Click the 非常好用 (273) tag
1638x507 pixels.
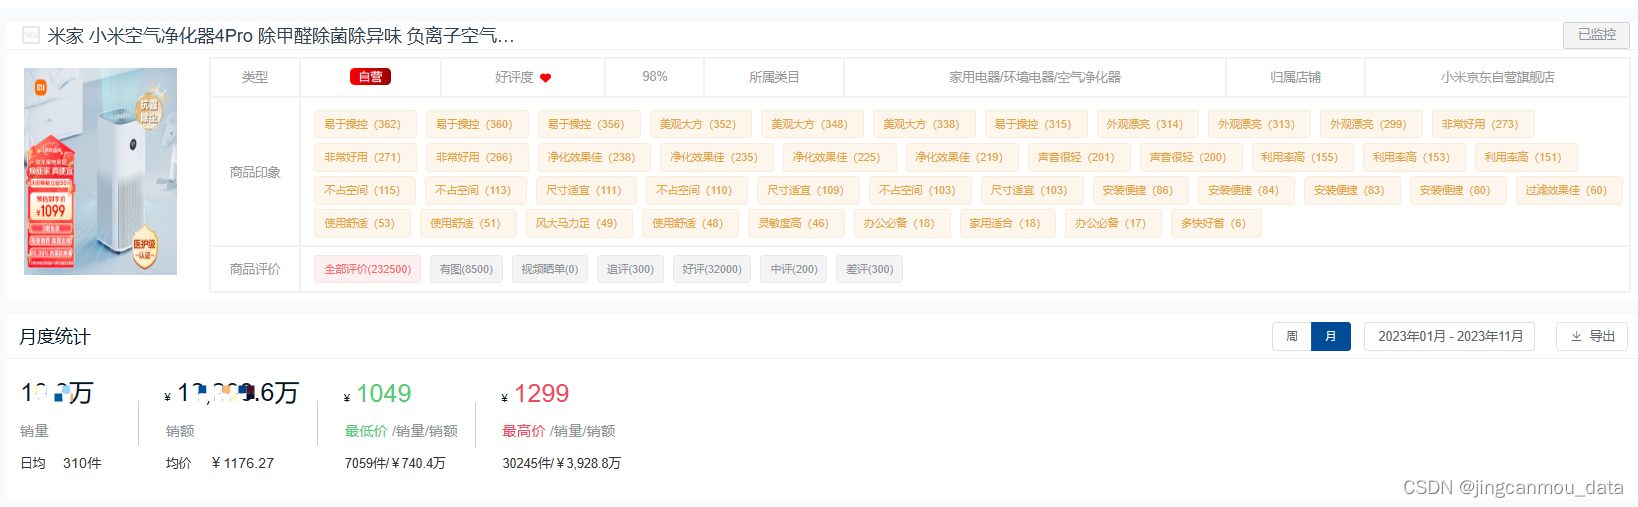(1483, 124)
